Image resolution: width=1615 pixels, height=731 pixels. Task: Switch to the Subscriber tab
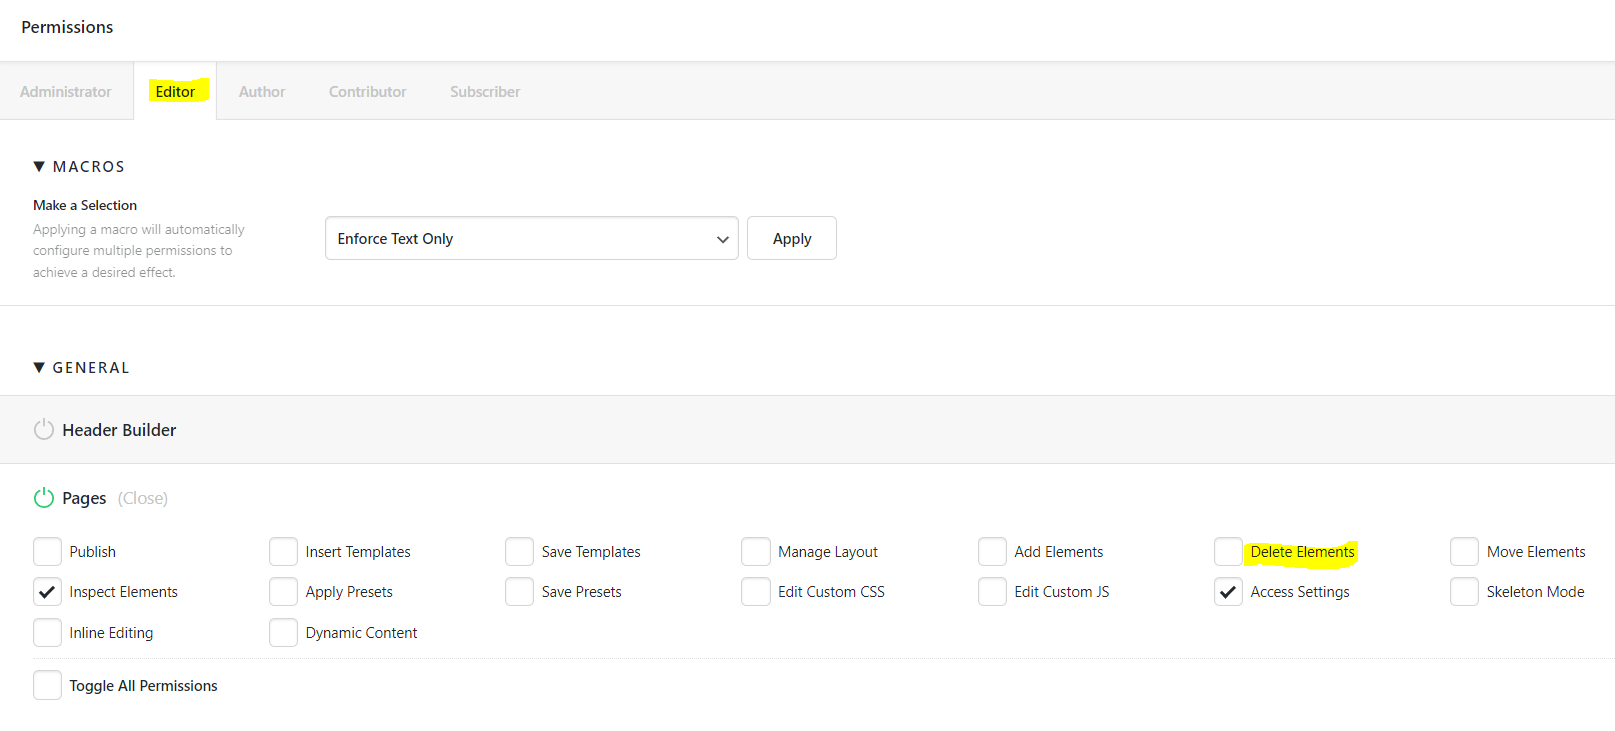pos(485,91)
